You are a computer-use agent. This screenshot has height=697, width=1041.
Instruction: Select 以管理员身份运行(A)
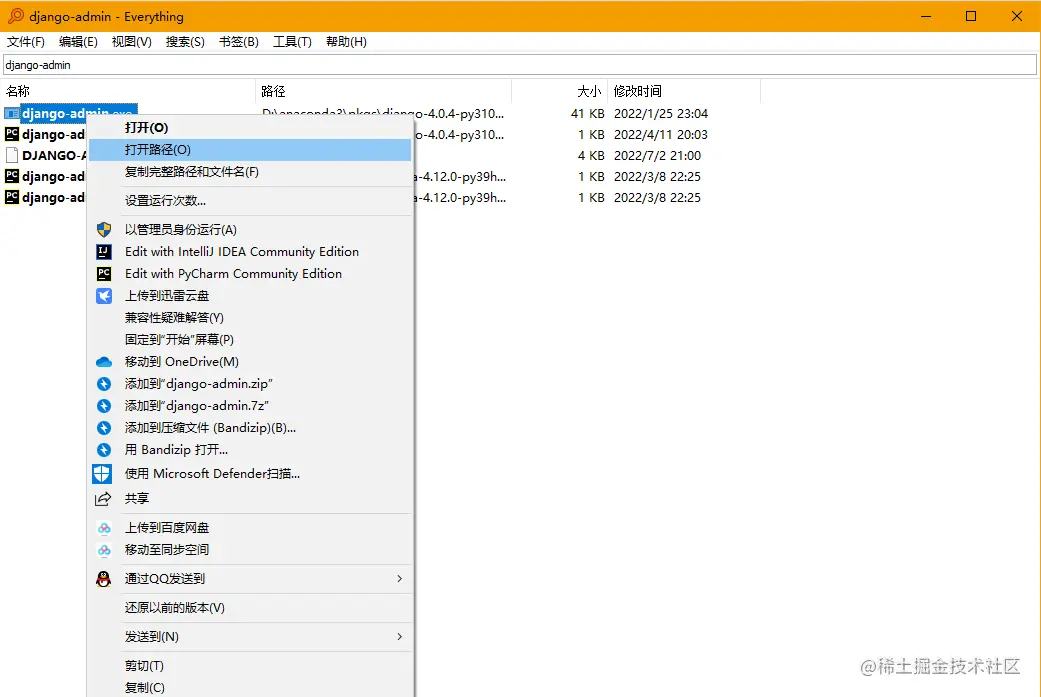[250, 230]
